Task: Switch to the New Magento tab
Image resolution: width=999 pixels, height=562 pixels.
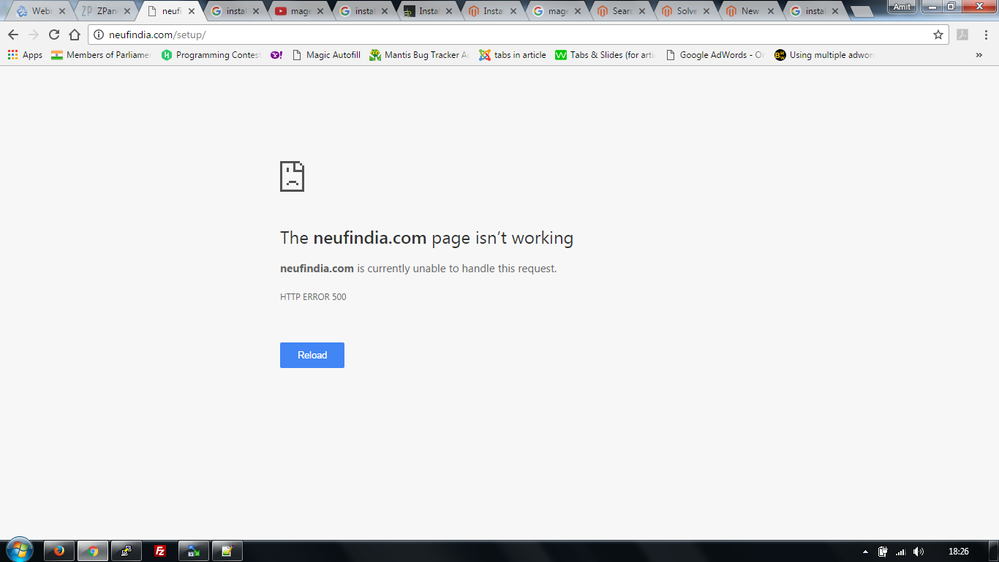Action: tap(749, 11)
